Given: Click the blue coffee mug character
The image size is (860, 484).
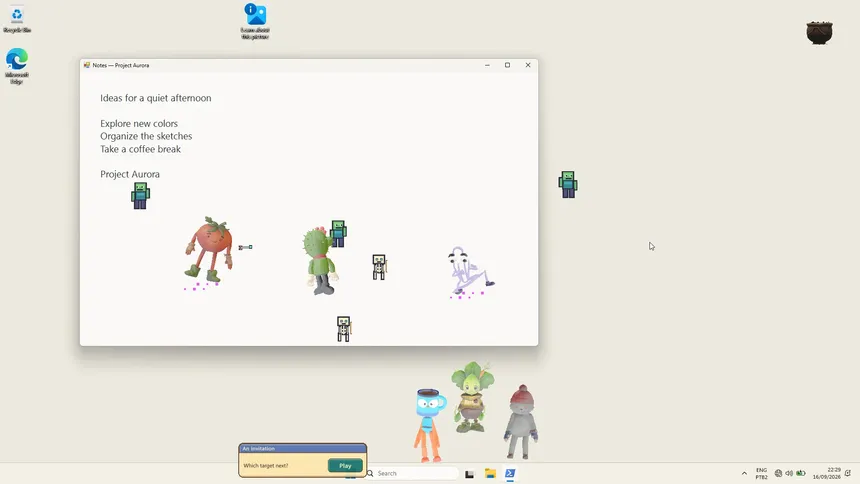Looking at the screenshot, I should tap(429, 425).
